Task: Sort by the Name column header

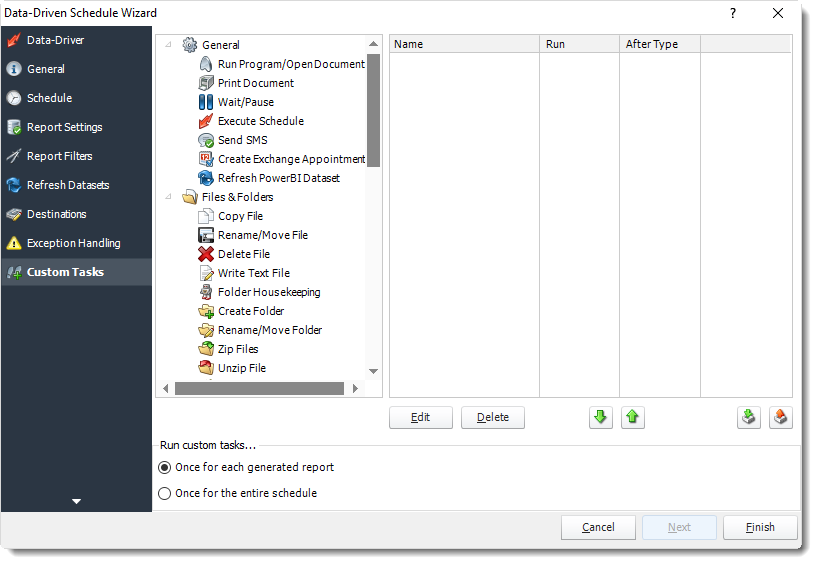Action: click(464, 44)
